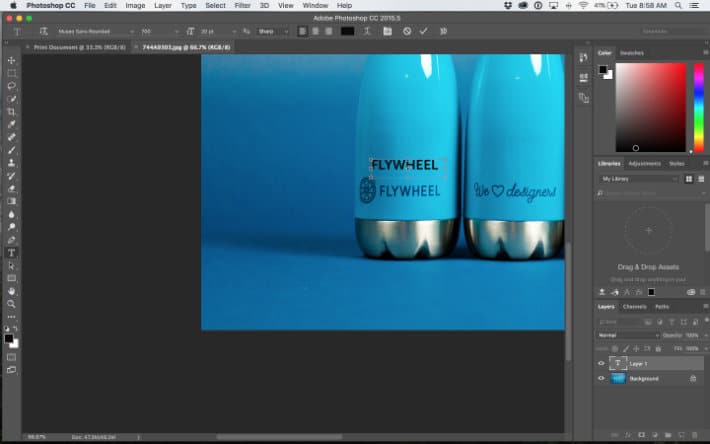Image resolution: width=710 pixels, height=444 pixels.
Task: Add a layer mask from Layers panel bottom
Action: (641, 435)
